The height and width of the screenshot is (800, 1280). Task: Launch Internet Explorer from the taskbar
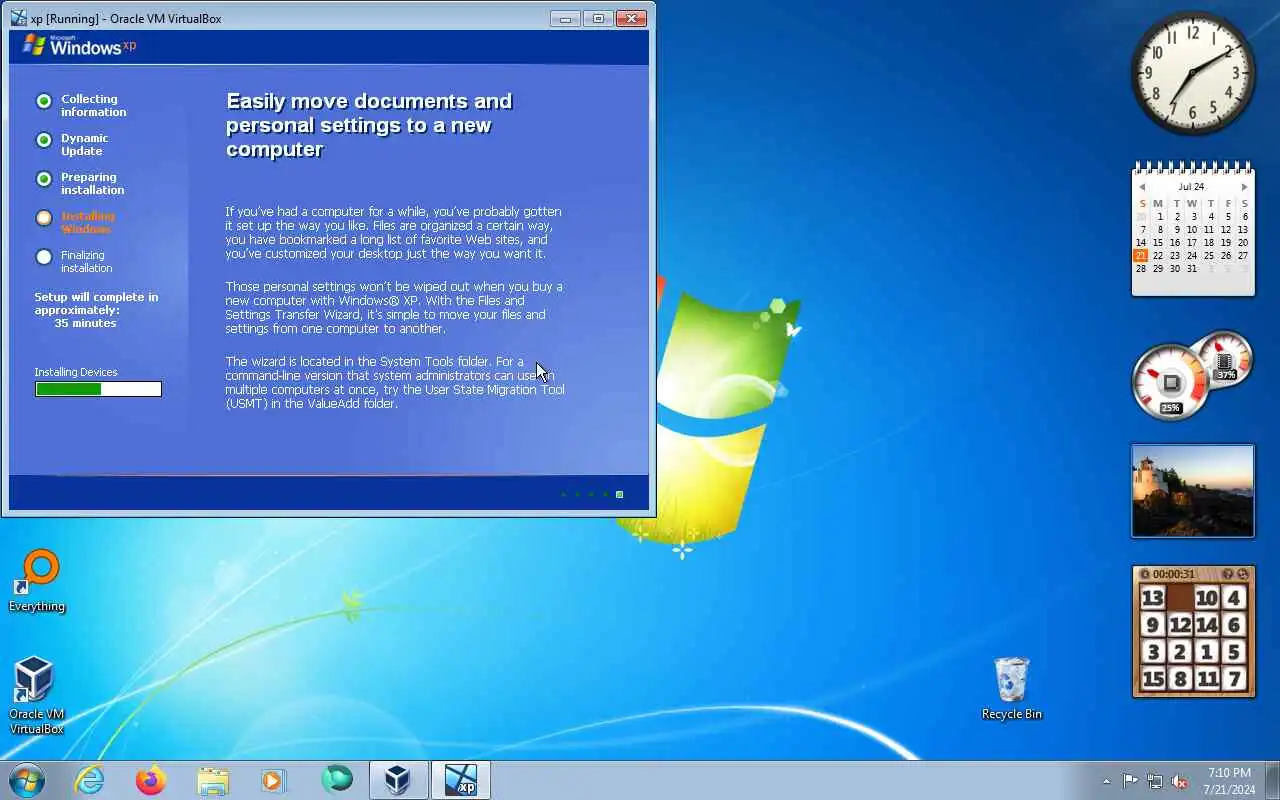pos(90,780)
